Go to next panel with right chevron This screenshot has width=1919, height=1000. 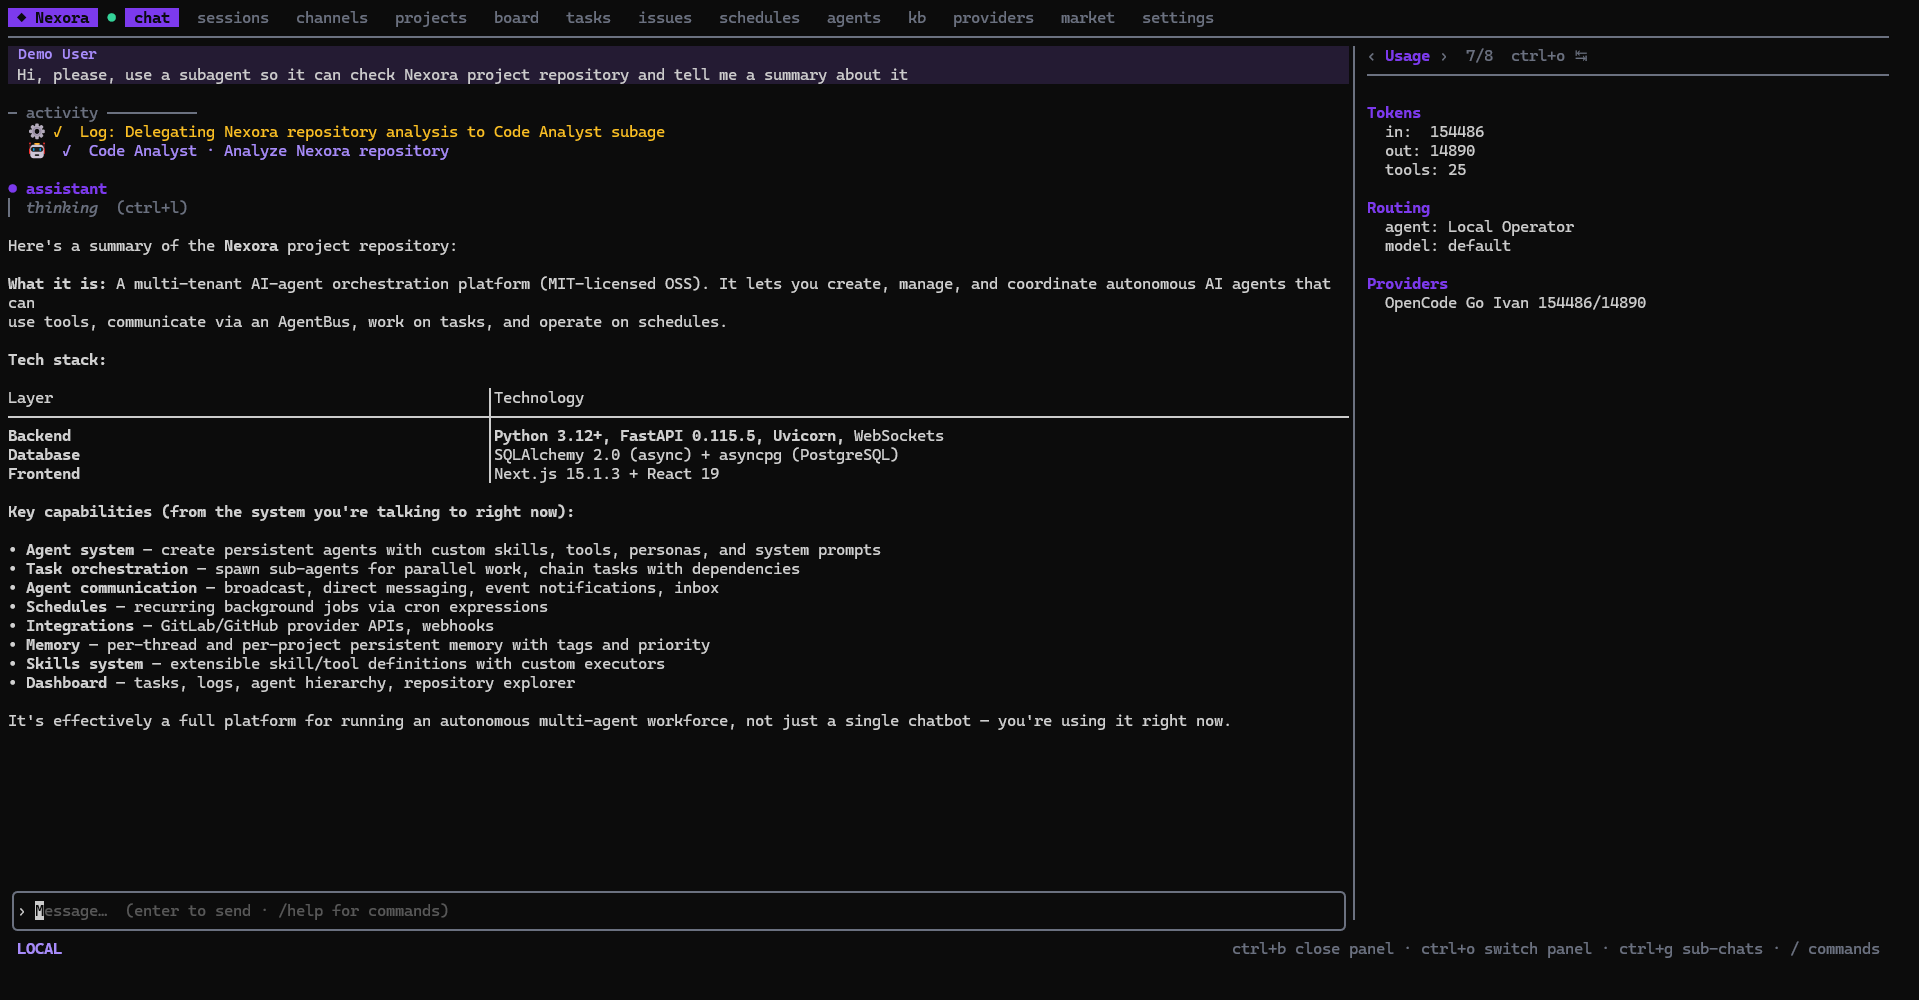[1443, 56]
